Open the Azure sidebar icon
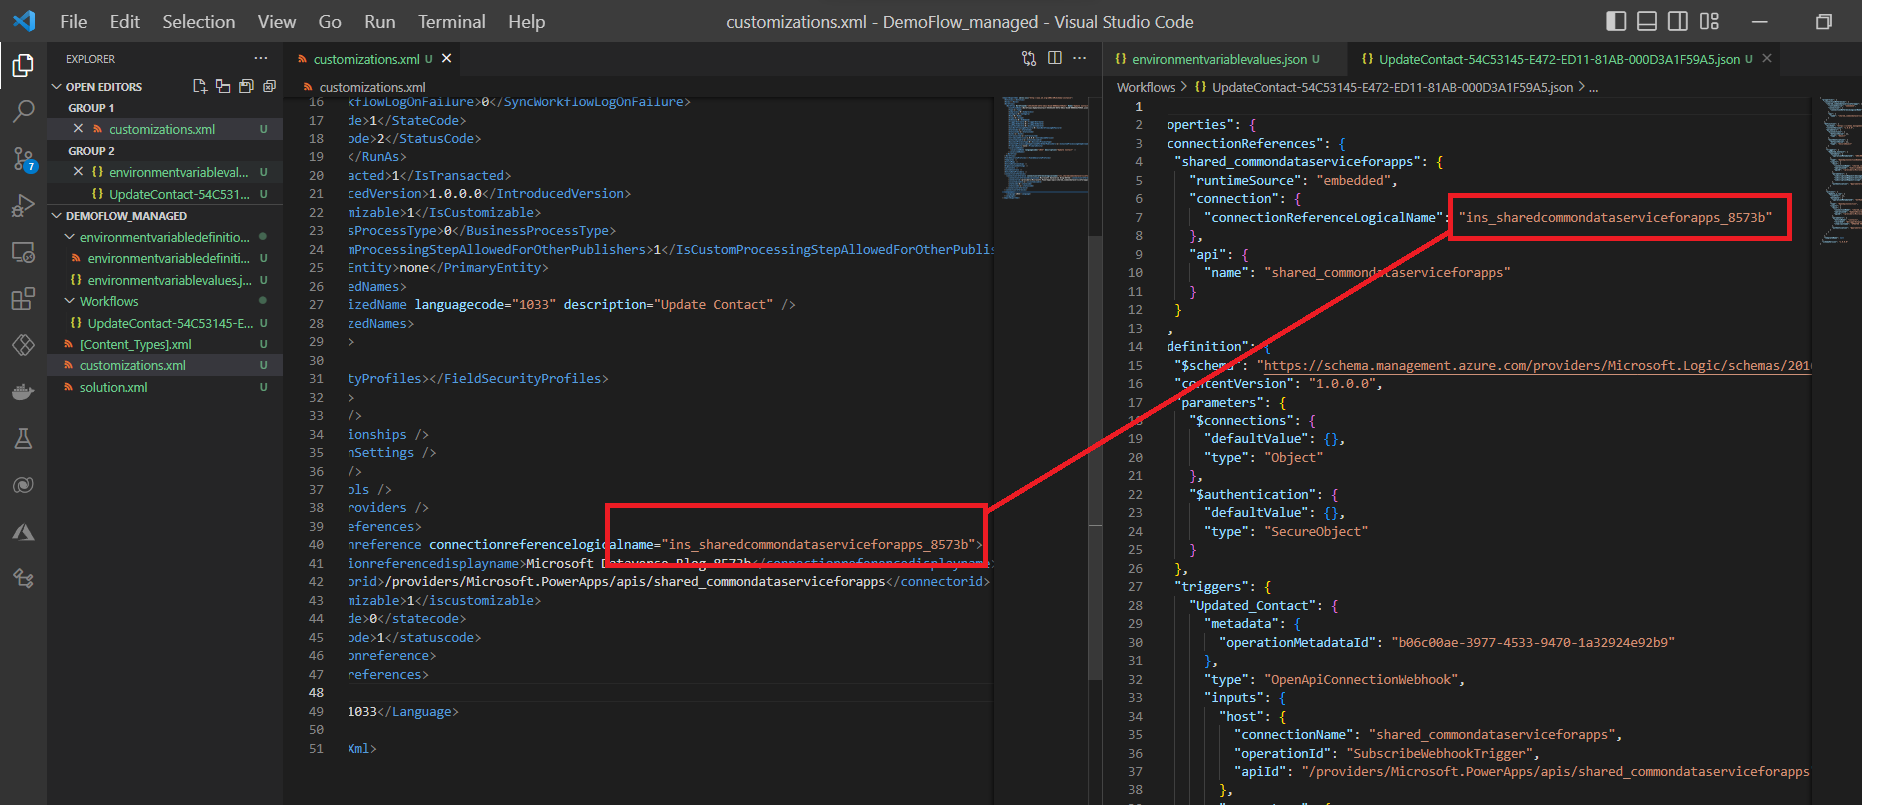This screenshot has width=1888, height=805. (23, 532)
